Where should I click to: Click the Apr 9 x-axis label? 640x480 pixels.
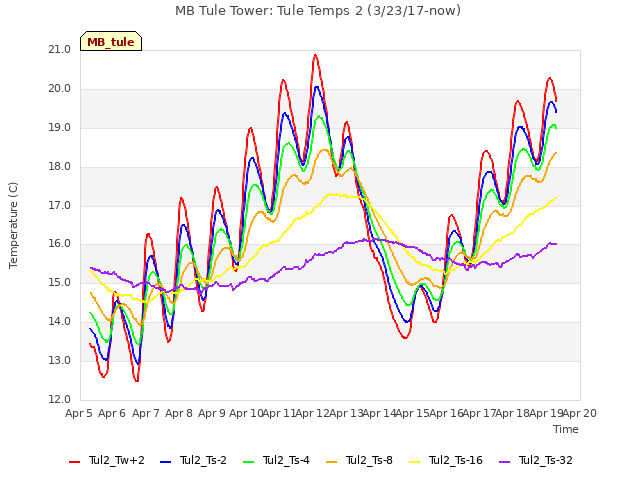(212, 413)
